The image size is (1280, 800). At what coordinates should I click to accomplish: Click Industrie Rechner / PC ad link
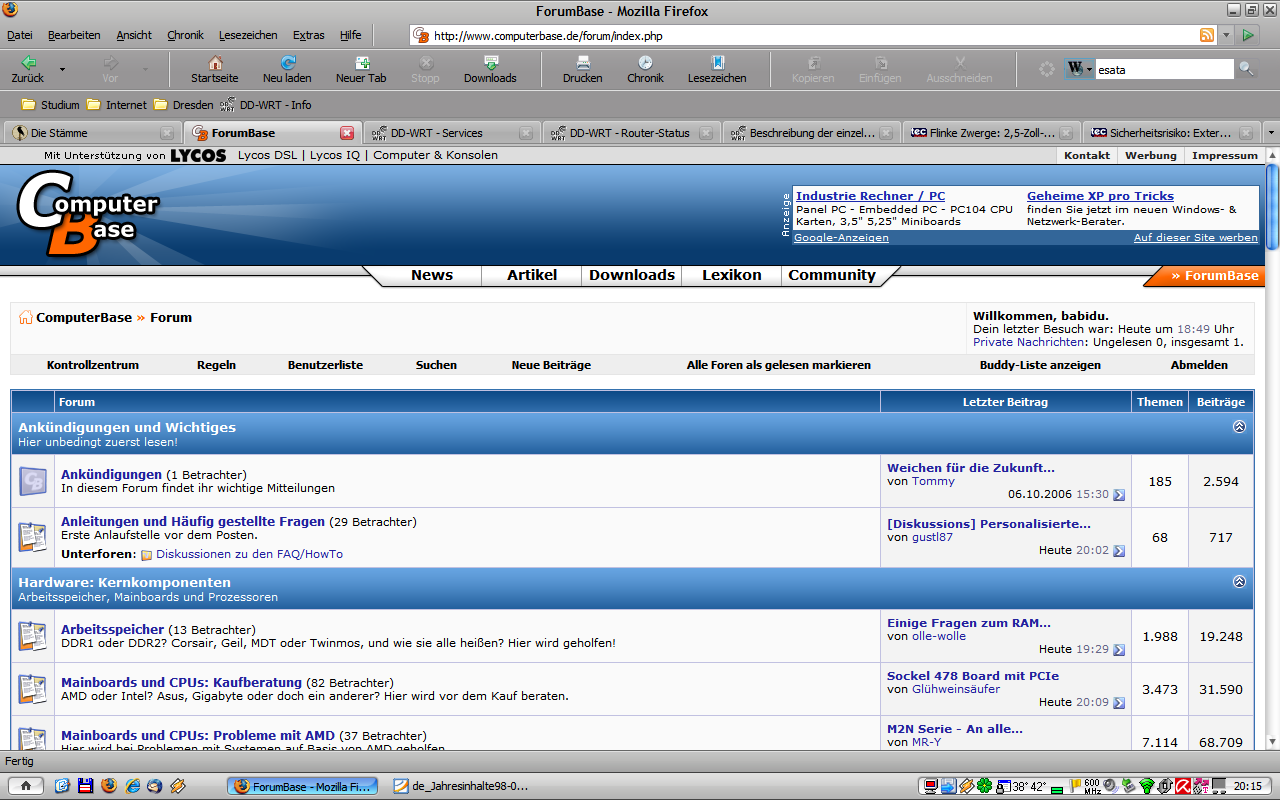click(870, 196)
